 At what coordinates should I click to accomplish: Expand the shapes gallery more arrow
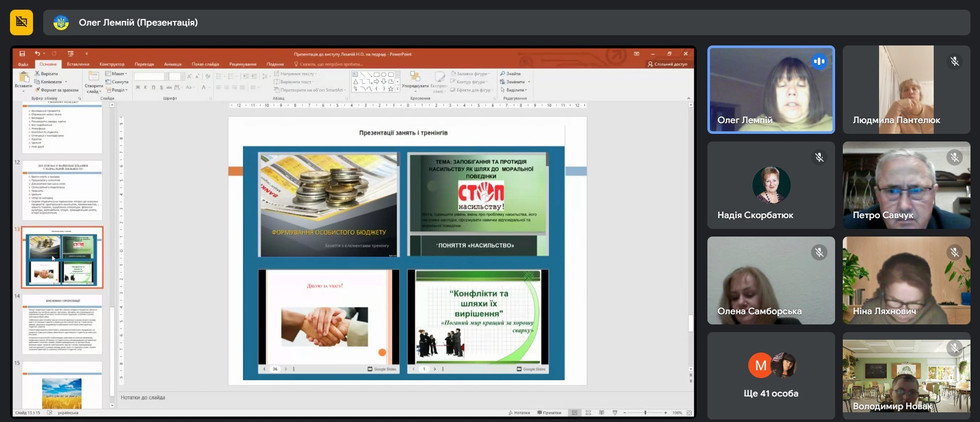click(x=398, y=89)
